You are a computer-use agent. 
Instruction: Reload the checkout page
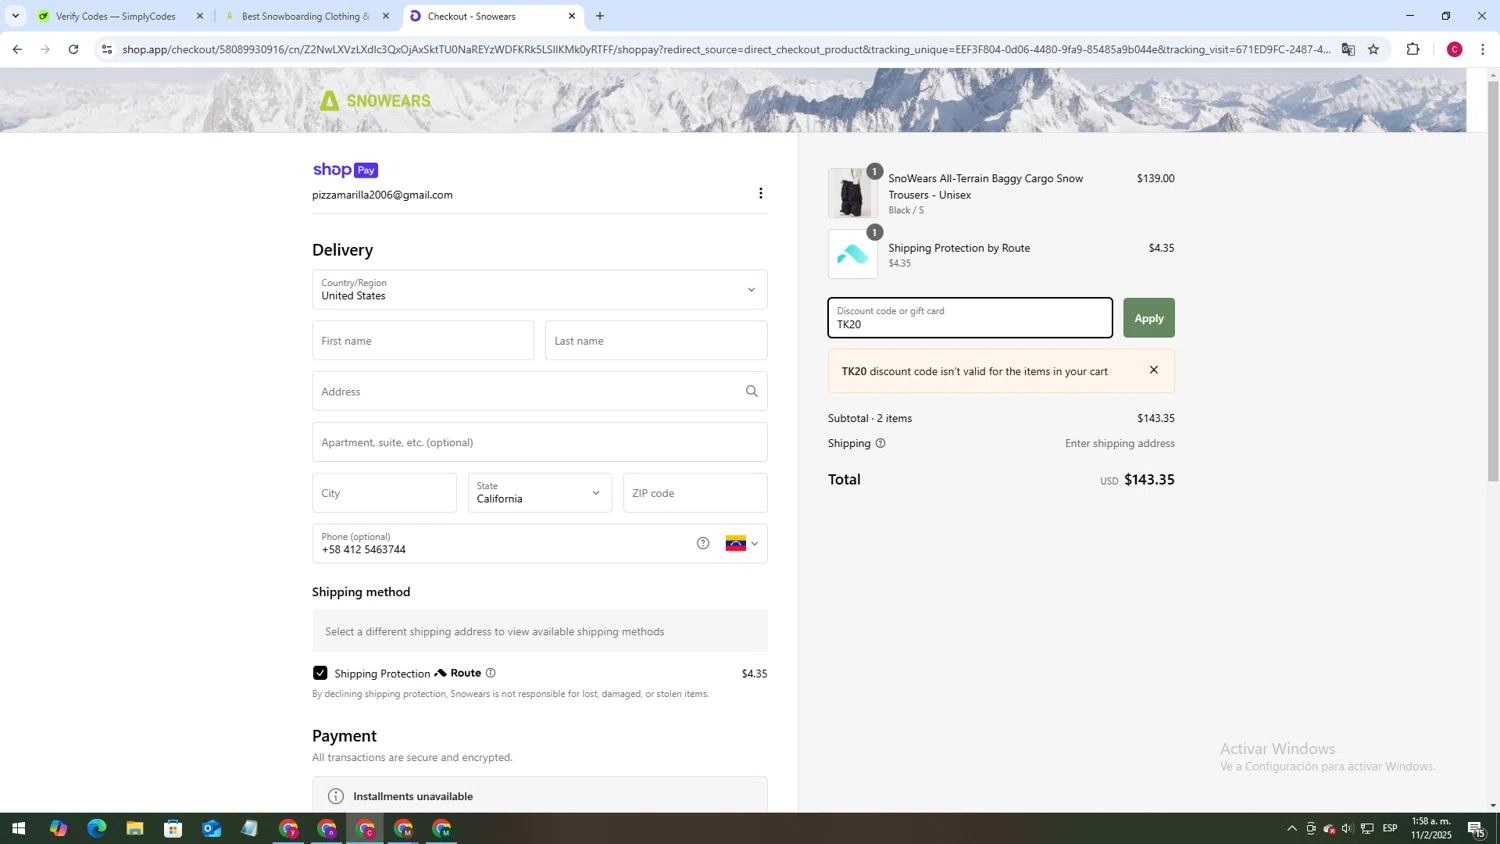[73, 49]
